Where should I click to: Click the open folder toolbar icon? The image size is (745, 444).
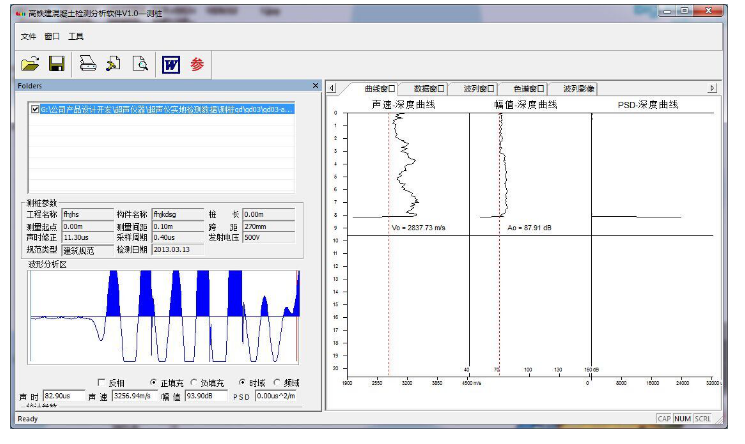tap(30, 64)
